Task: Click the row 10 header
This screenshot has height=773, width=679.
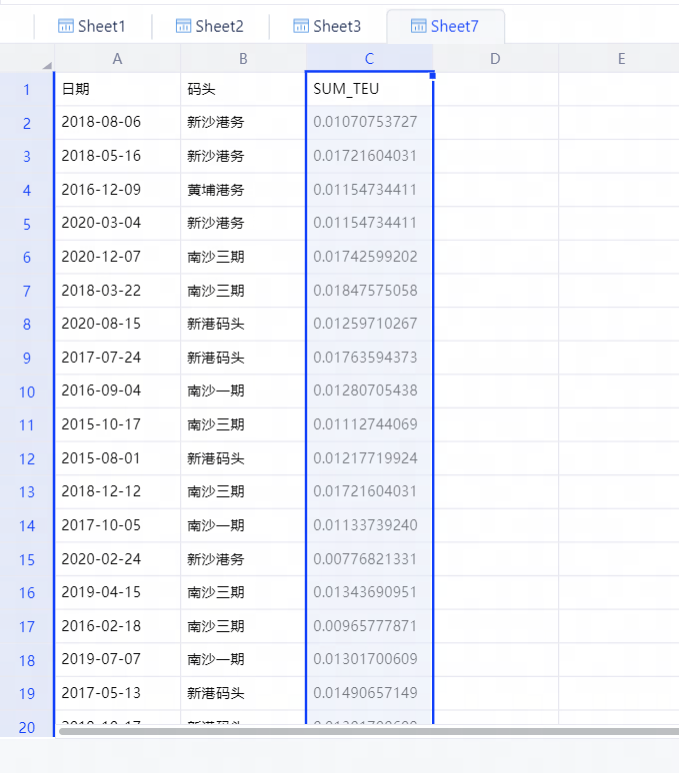Action: pyautogui.click(x=27, y=391)
